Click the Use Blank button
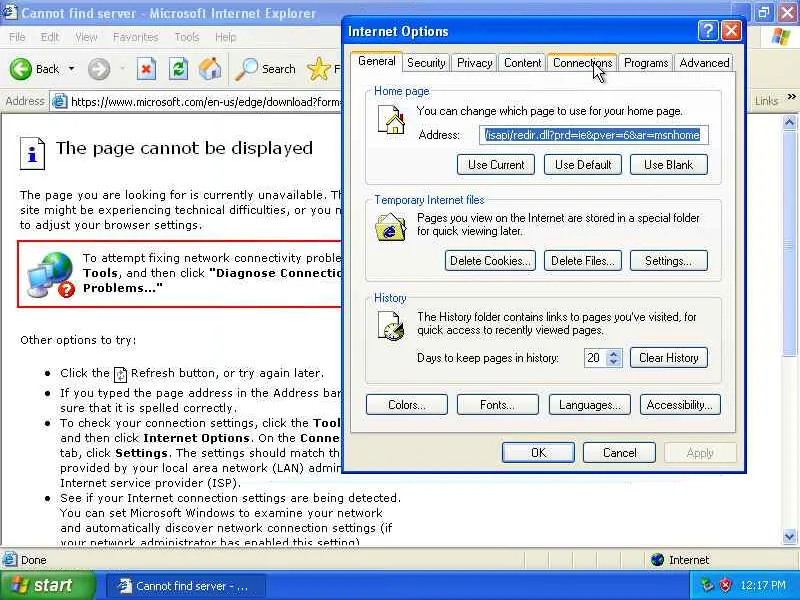 668,165
